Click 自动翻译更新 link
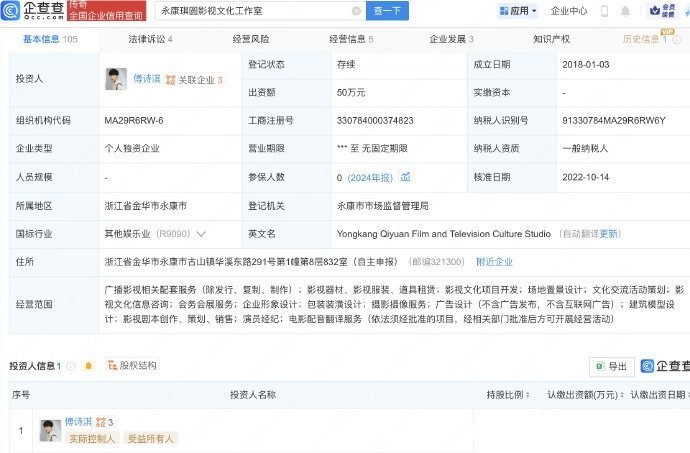 [590, 234]
